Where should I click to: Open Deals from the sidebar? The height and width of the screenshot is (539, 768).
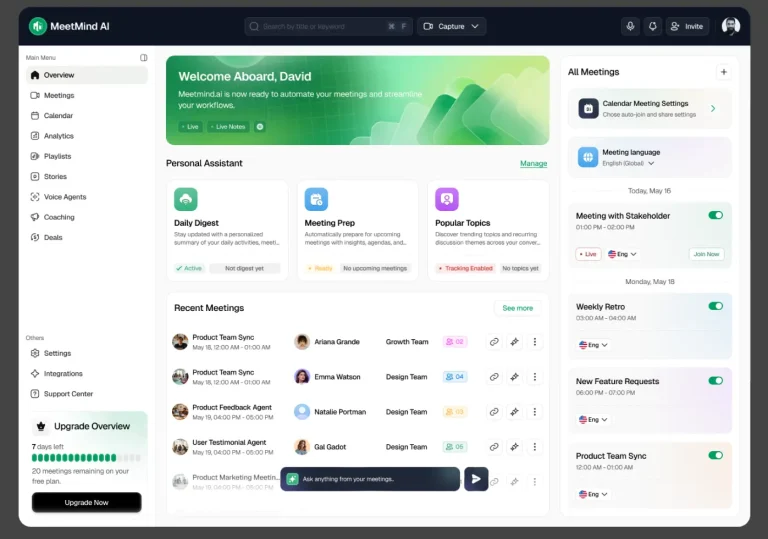click(x=87, y=237)
